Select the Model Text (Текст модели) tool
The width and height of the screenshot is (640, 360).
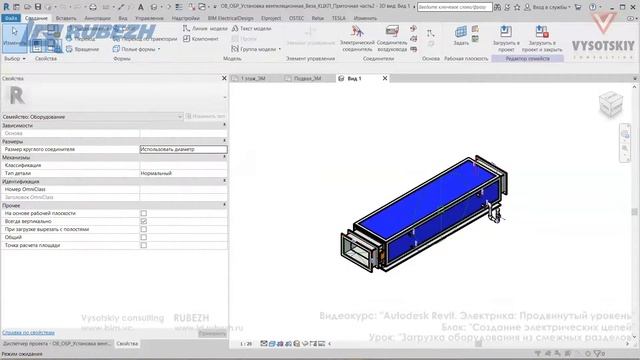251,29
